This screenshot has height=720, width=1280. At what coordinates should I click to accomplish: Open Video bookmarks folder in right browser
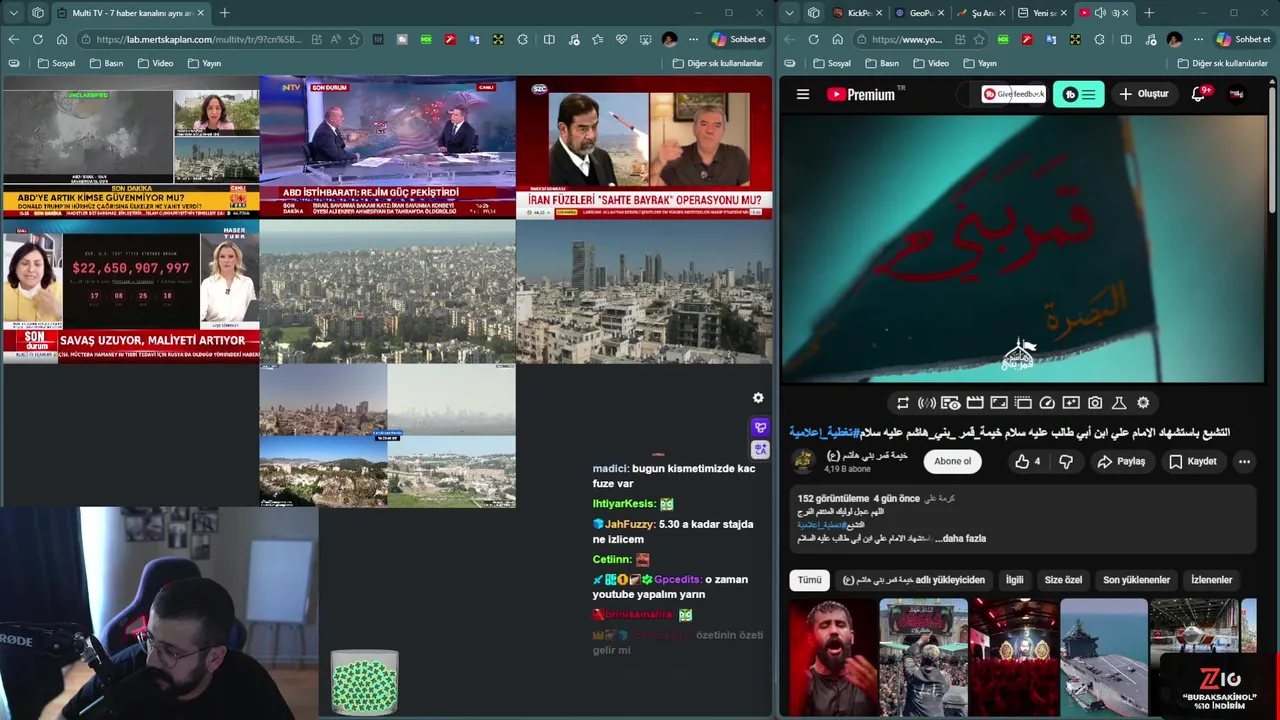click(x=930, y=63)
